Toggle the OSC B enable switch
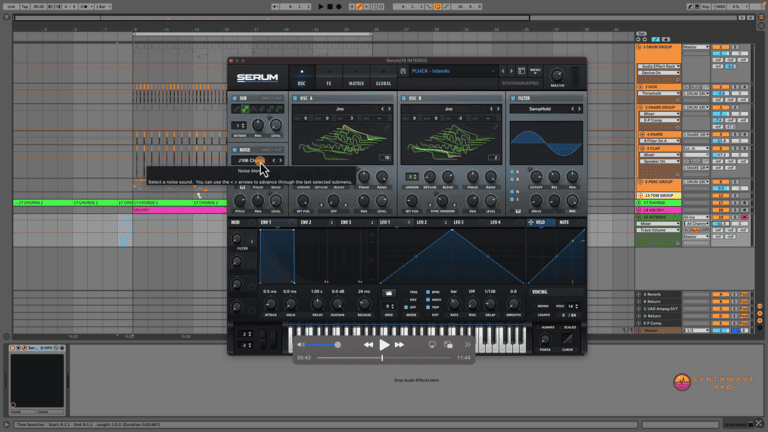Screen dimensions: 768x432 [x=404, y=98]
